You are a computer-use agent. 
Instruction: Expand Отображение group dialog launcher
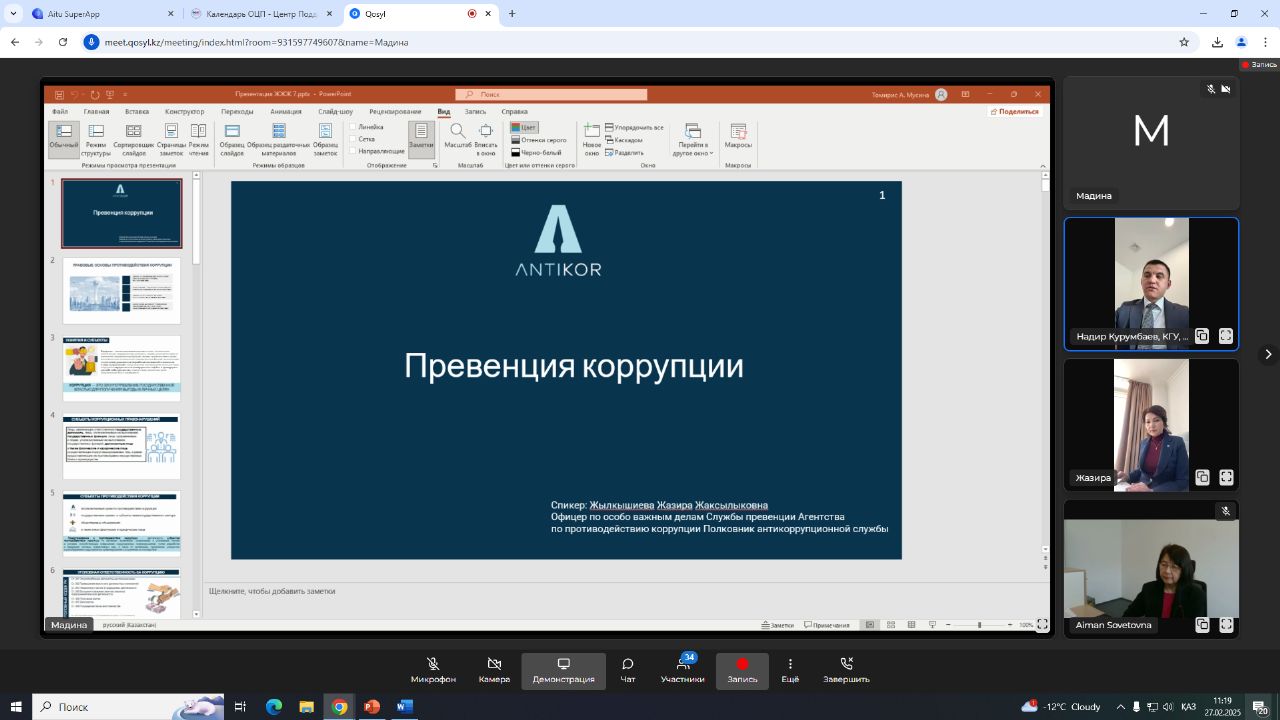coord(435,165)
